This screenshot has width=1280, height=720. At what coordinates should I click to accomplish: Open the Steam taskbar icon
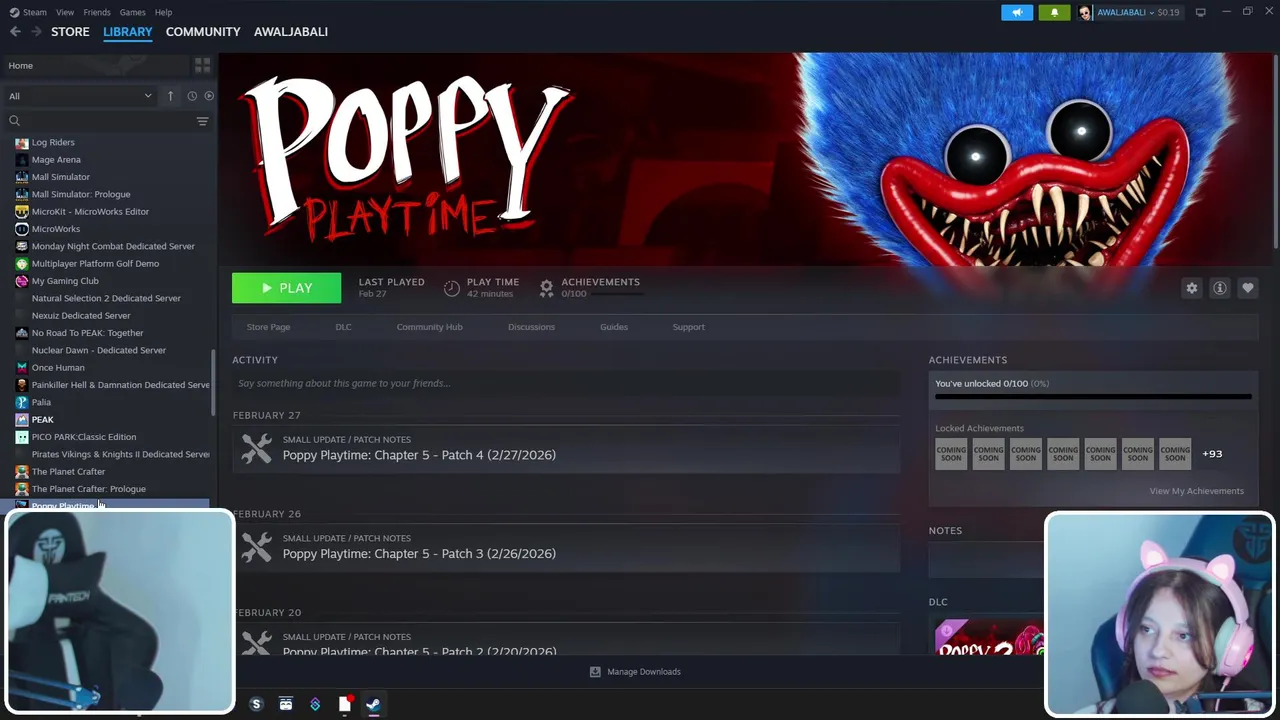pyautogui.click(x=373, y=704)
